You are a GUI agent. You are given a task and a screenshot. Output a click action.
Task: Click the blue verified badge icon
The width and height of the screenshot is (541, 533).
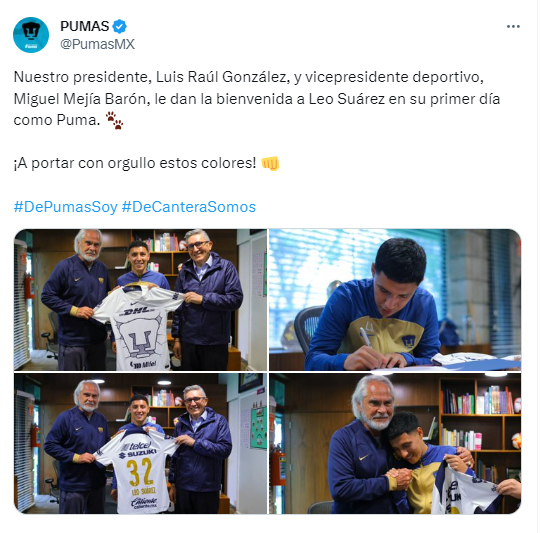tap(119, 27)
